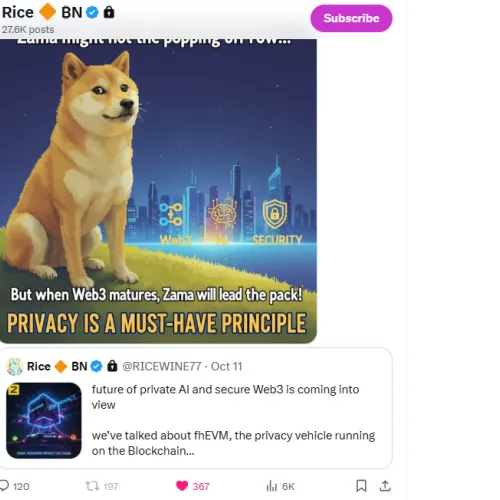Click the Oct 11 timestamp
Screen dimensions: 500x500
(x=226, y=366)
